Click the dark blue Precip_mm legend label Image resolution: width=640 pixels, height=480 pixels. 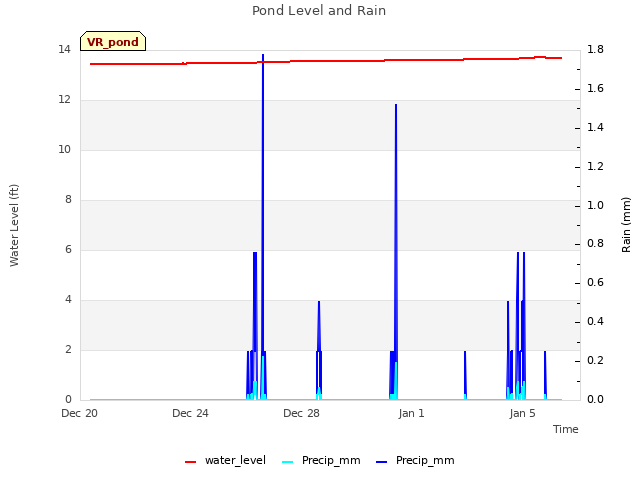pos(425,460)
